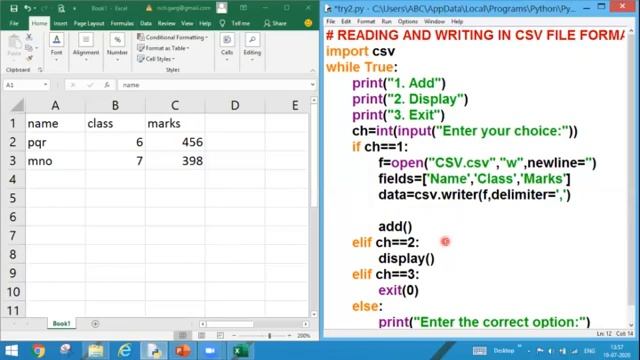The image size is (640, 360).
Task: Select cell B1 containing class
Action: click(x=116, y=123)
